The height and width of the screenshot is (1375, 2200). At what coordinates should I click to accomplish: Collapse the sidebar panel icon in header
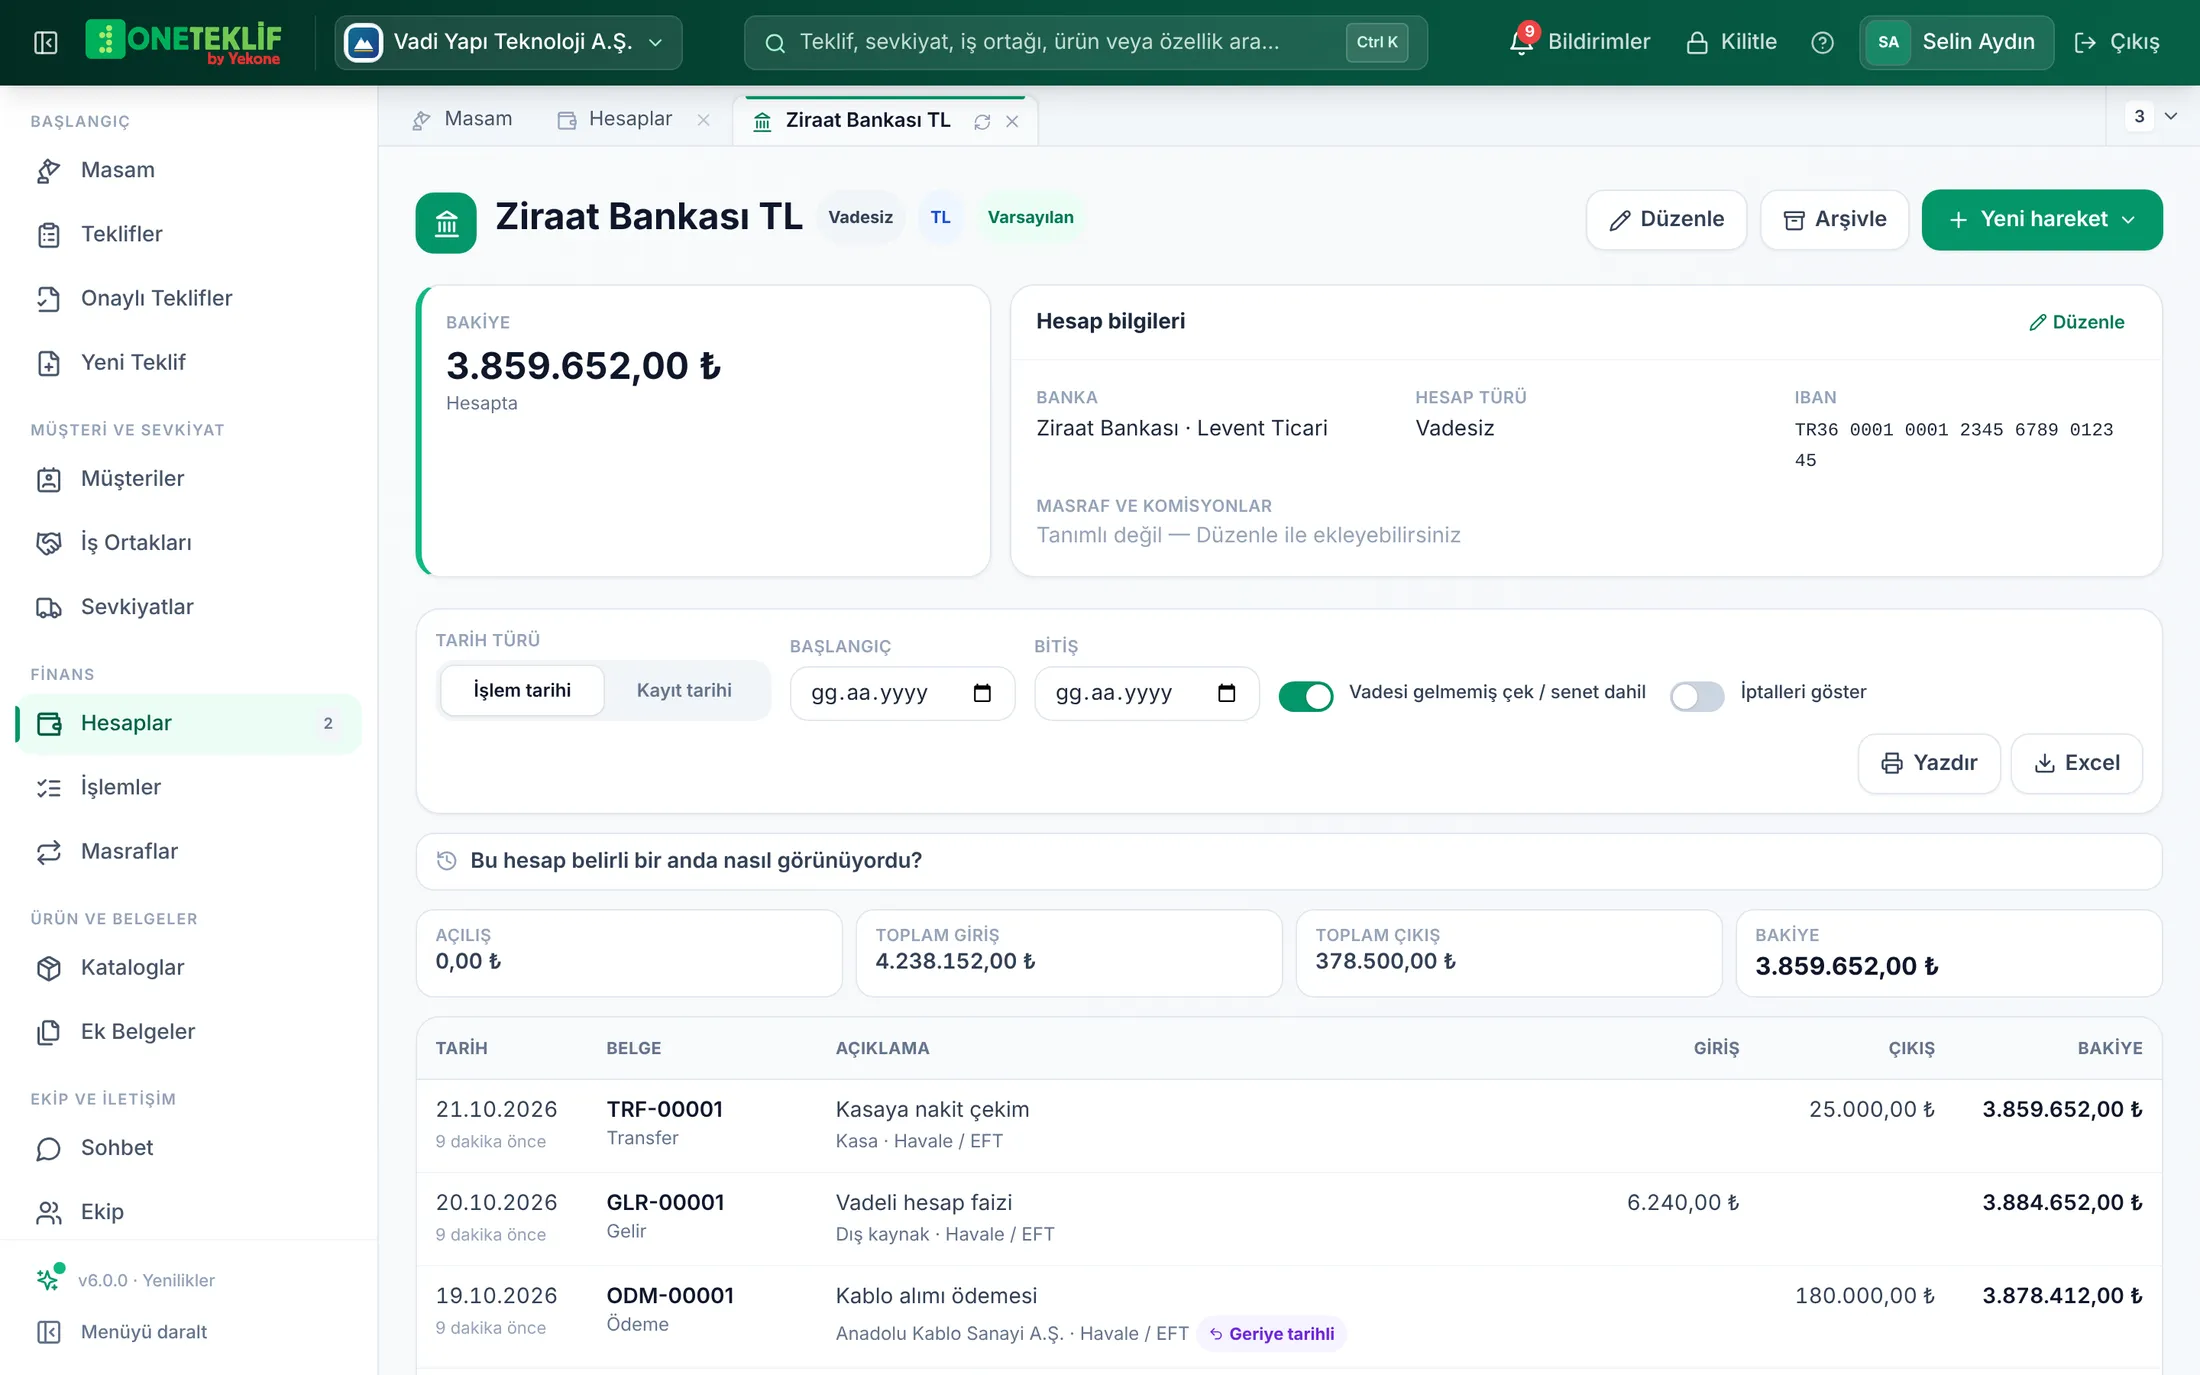click(x=46, y=42)
